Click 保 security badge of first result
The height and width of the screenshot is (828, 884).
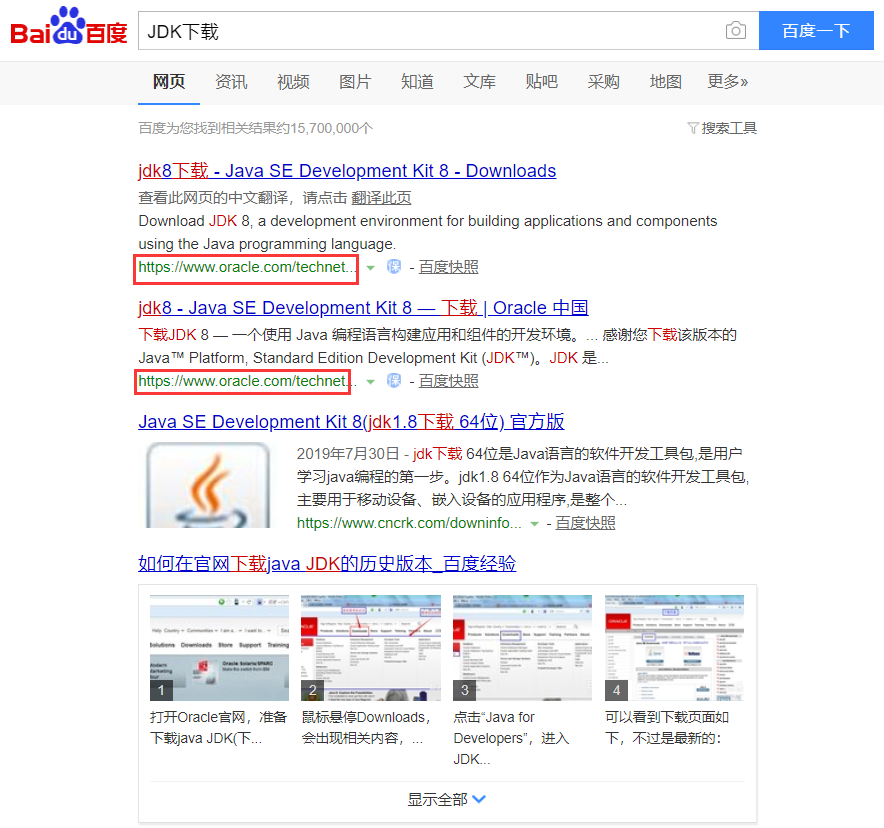pos(394,267)
